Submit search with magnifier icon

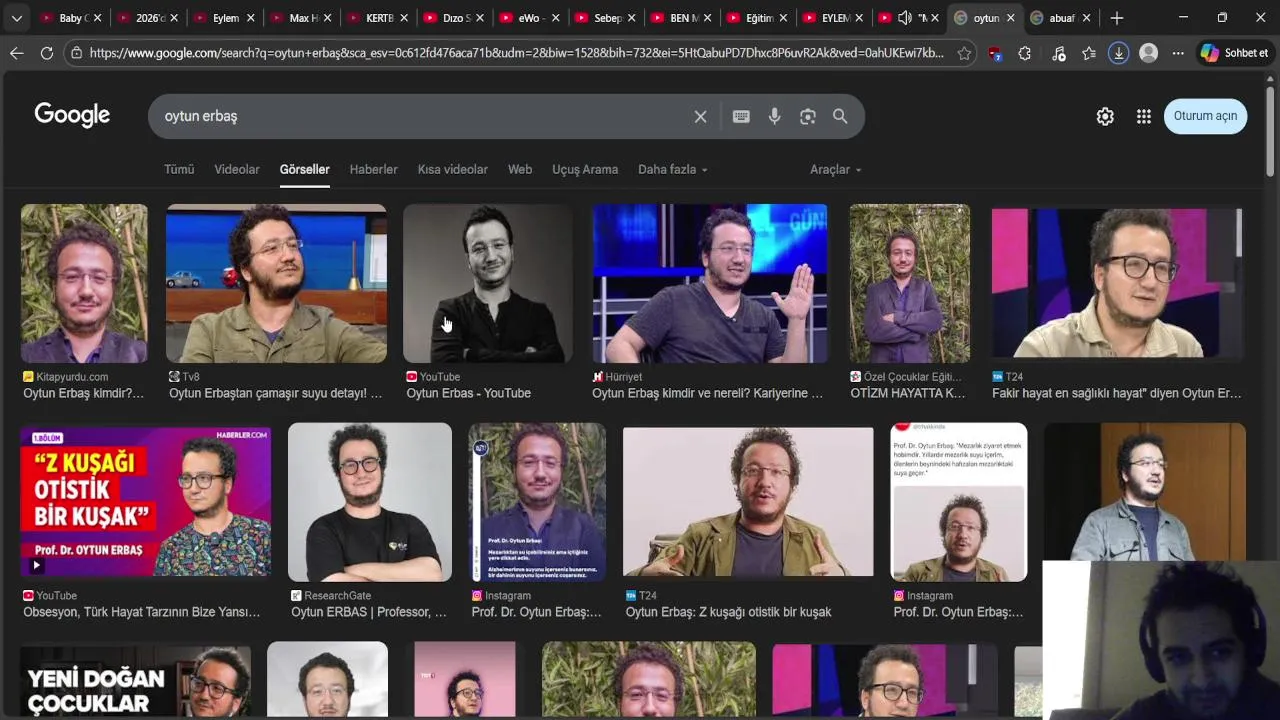coord(840,116)
